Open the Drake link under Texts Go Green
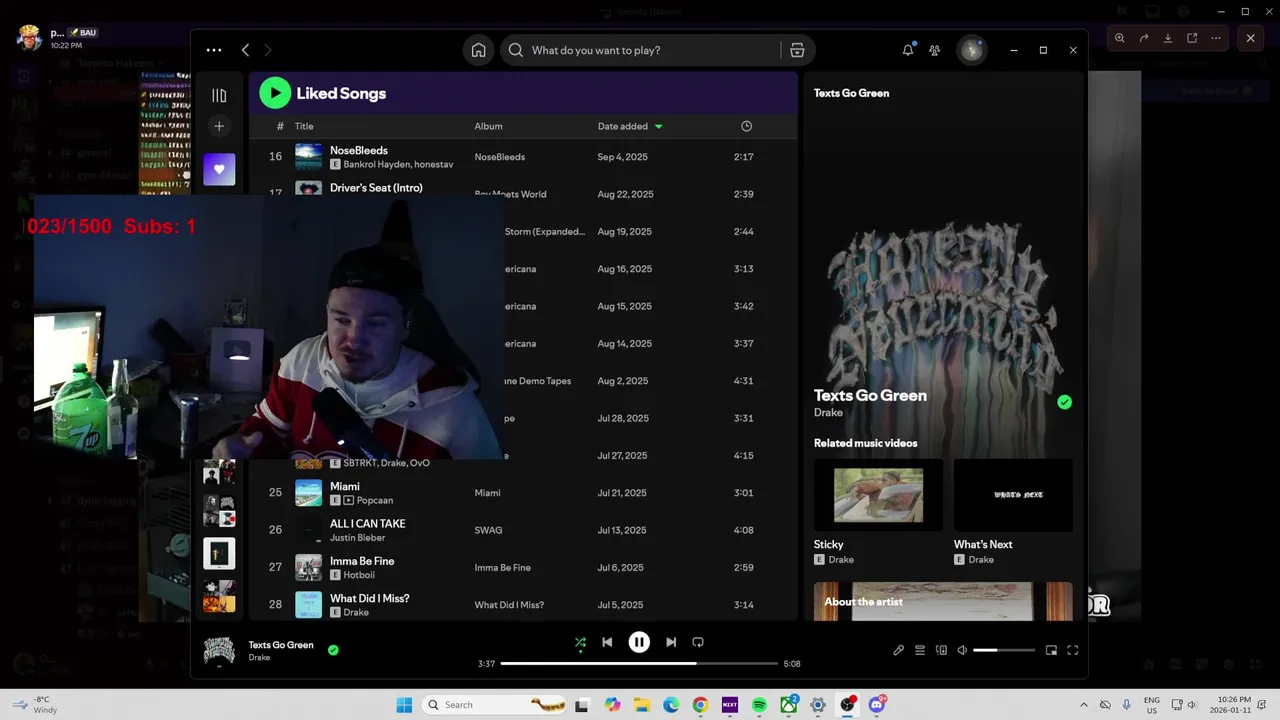Viewport: 1280px width, 720px height. click(x=828, y=412)
